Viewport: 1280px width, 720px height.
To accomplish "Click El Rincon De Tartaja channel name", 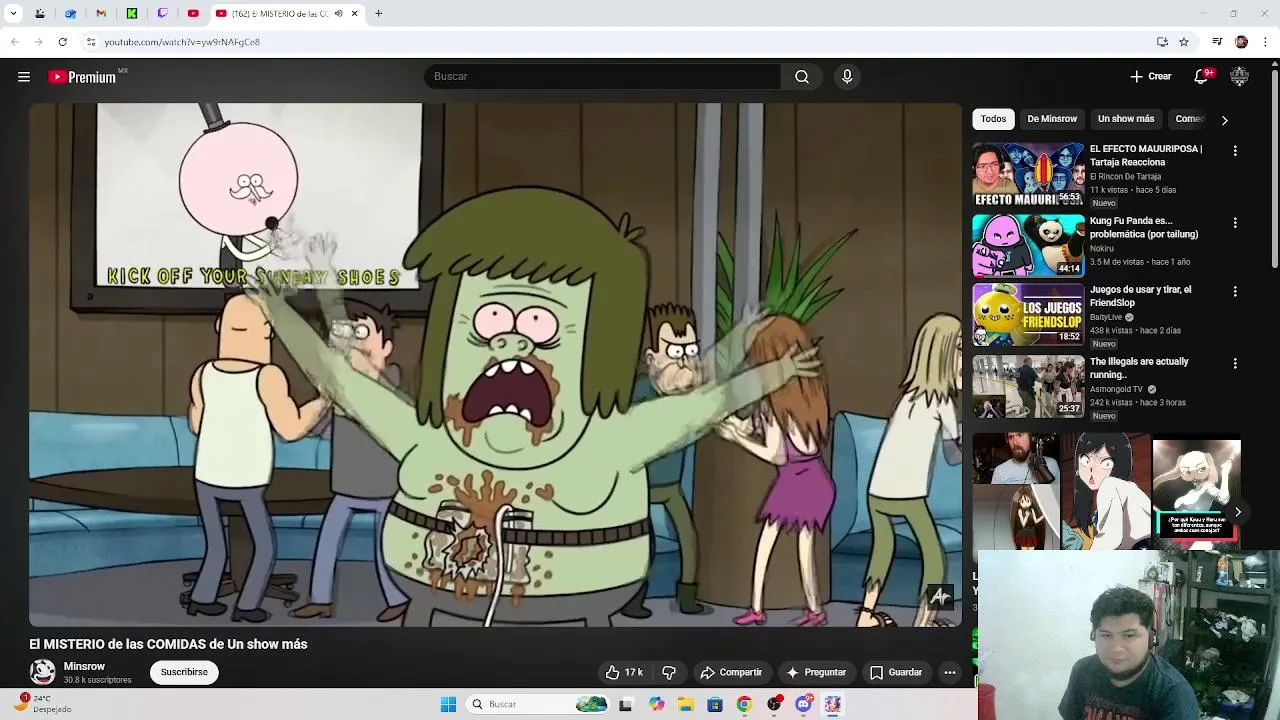I will click(x=1125, y=177).
